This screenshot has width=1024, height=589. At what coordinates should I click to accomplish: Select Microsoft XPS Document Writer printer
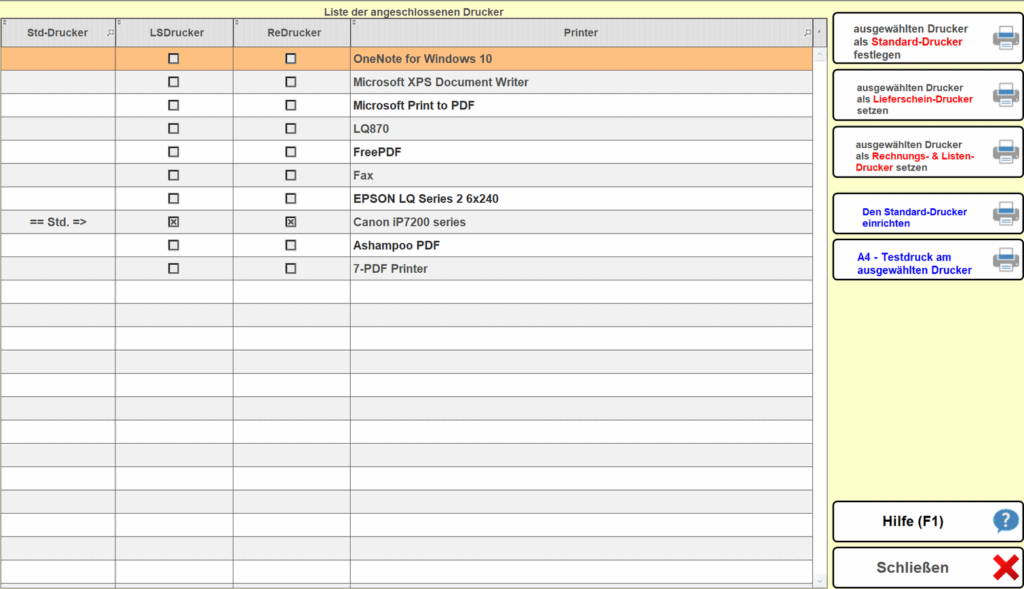click(406, 82)
